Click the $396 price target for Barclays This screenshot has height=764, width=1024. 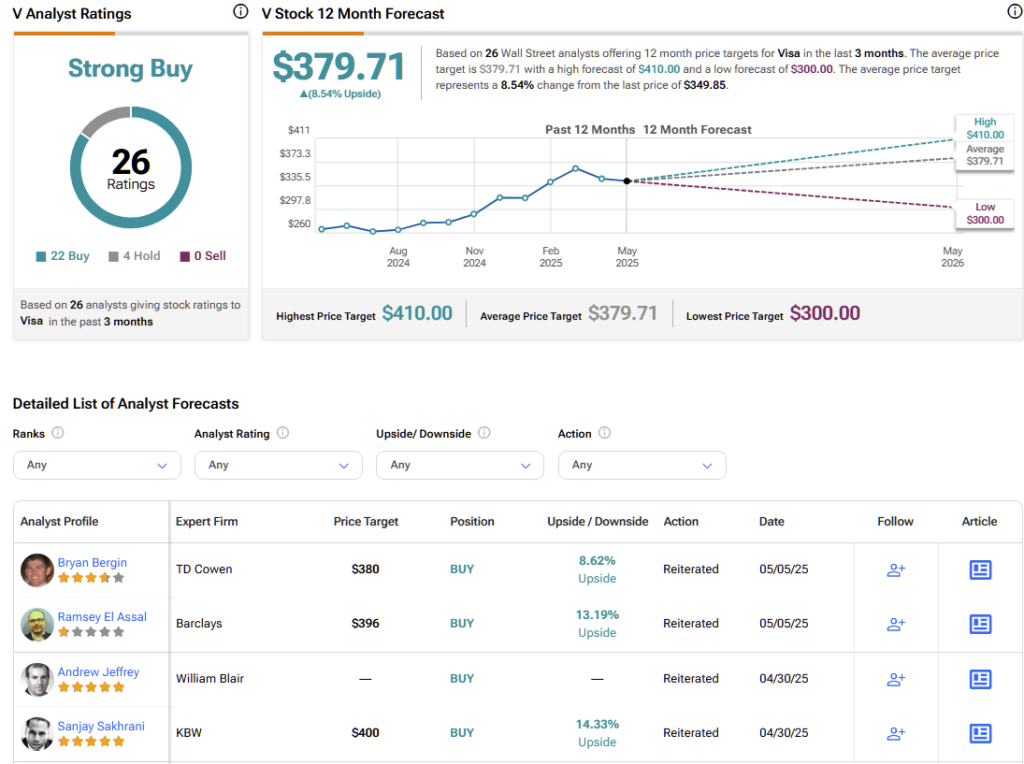[365, 623]
